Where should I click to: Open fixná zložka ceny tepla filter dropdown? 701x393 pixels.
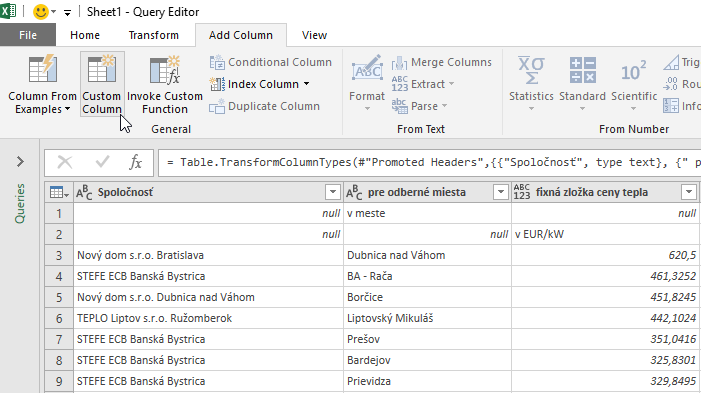(689, 192)
